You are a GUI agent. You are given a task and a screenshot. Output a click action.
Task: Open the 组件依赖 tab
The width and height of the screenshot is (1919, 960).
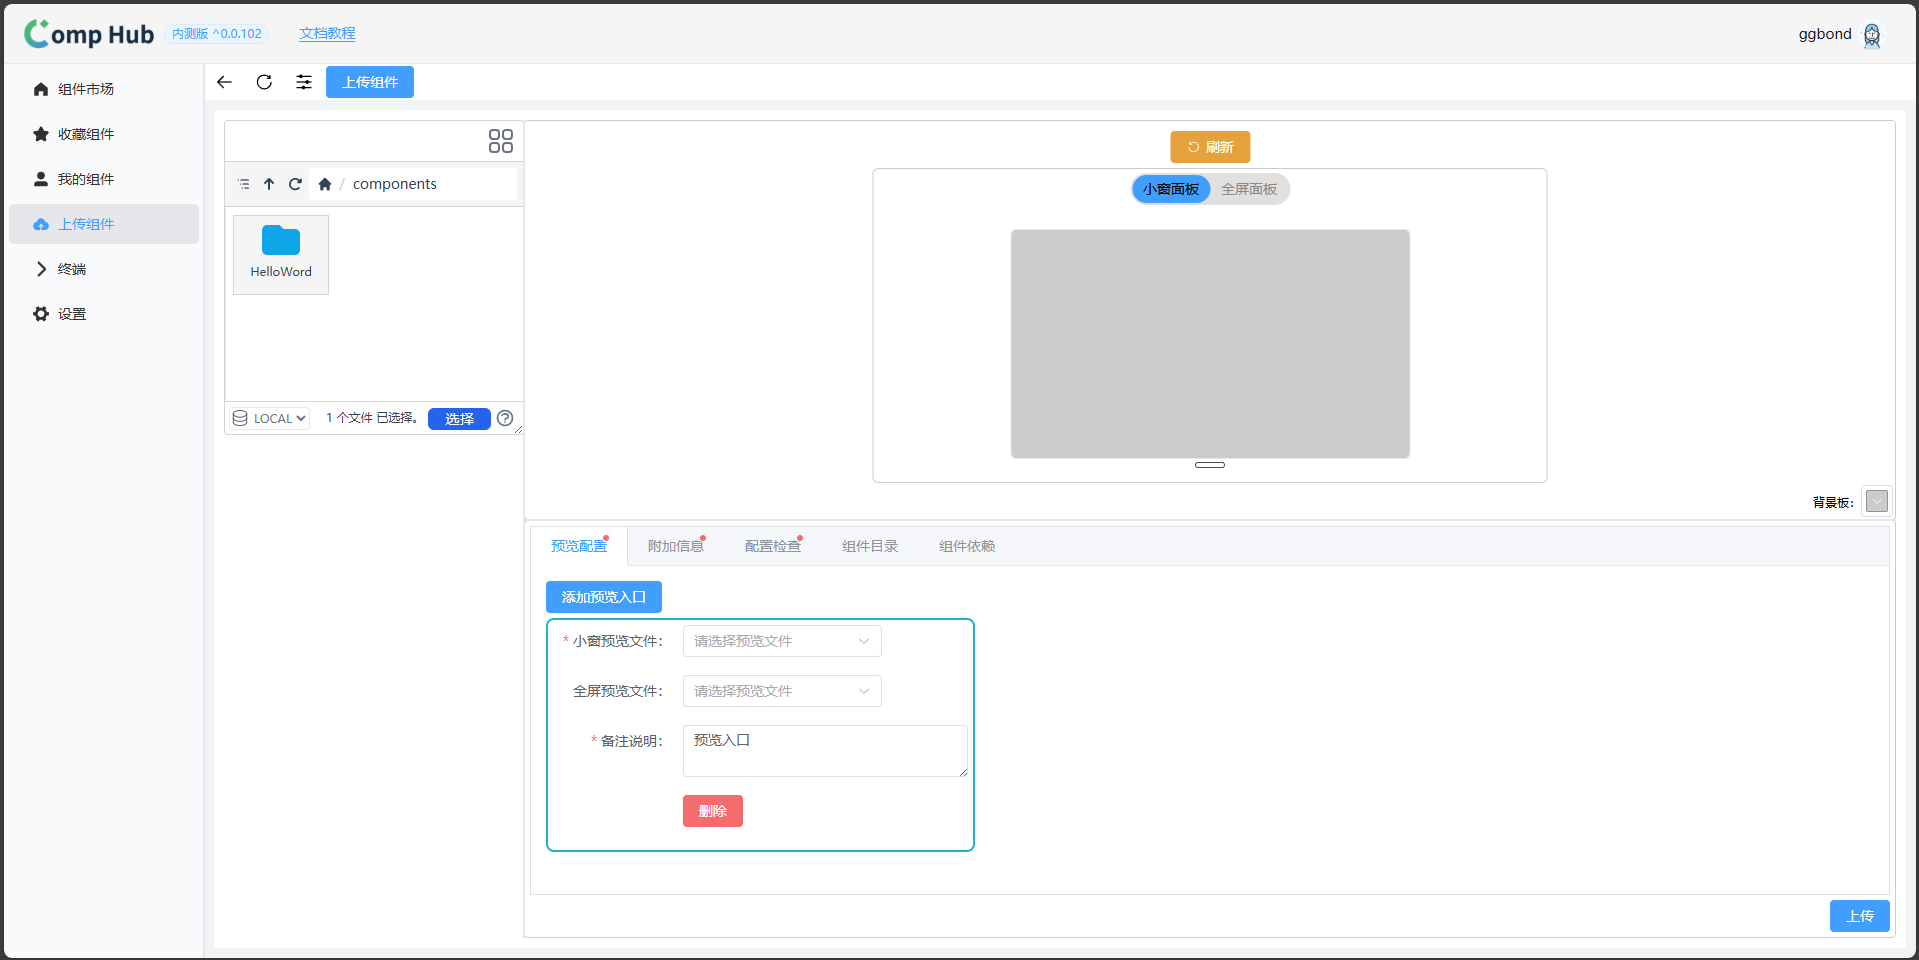click(x=966, y=546)
